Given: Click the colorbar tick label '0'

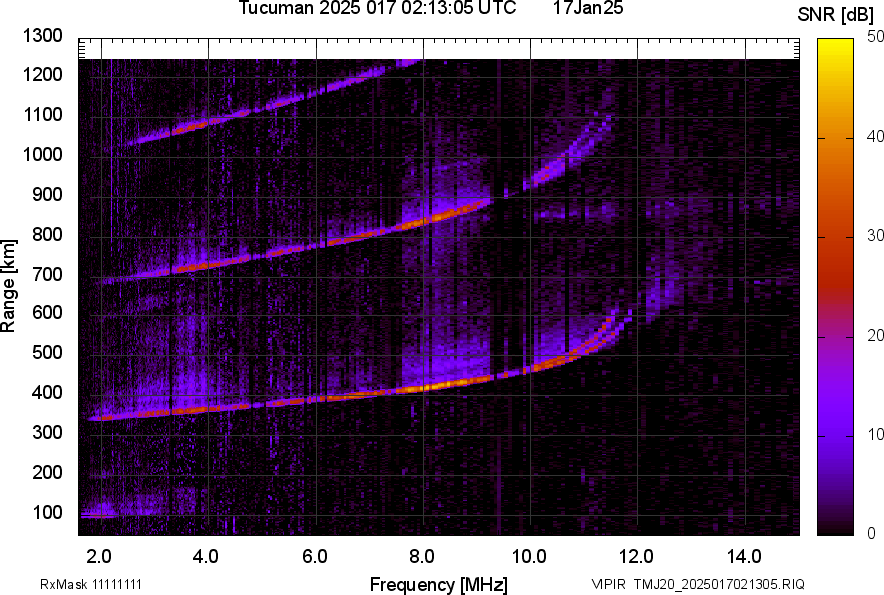Looking at the screenshot, I should coord(872,533).
